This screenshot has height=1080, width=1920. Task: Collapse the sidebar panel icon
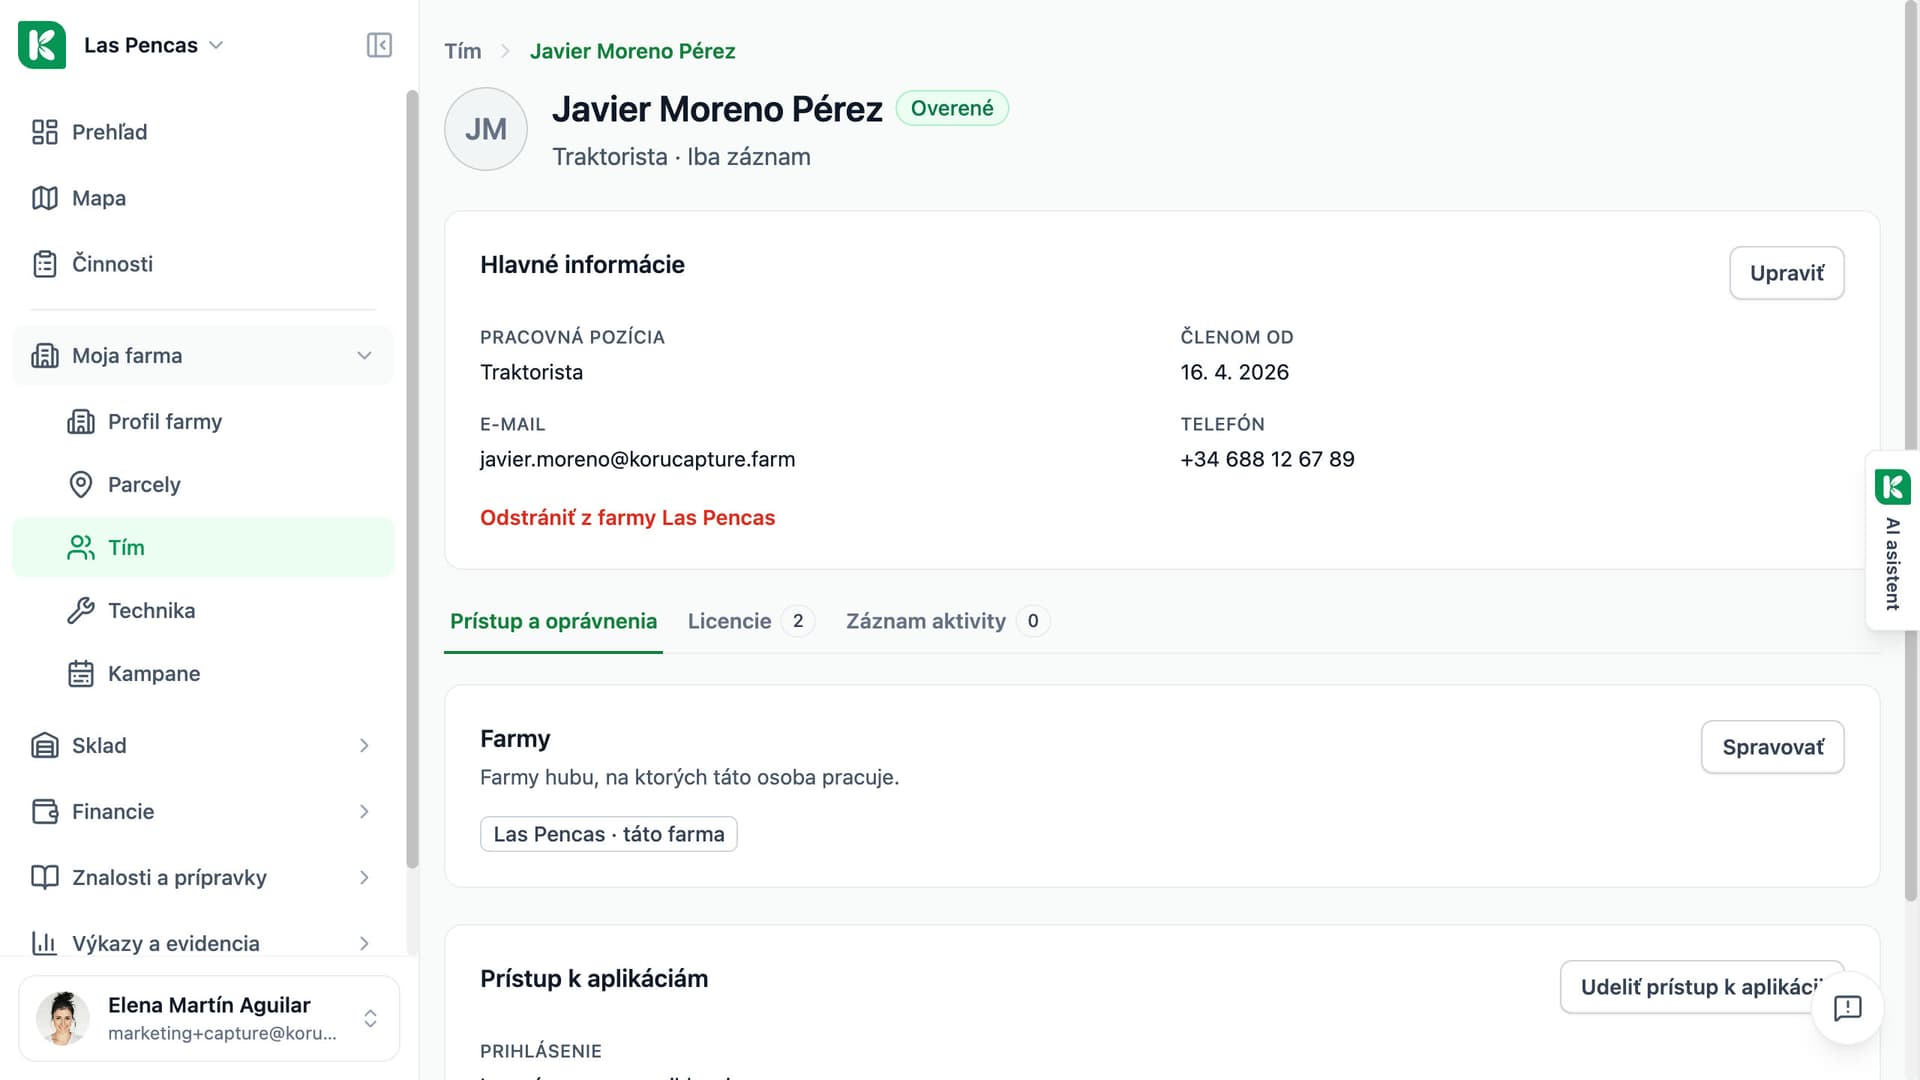(379, 45)
